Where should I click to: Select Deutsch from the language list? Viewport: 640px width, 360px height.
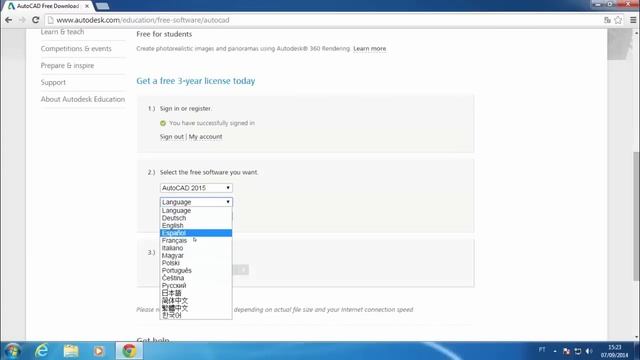click(x=196, y=218)
